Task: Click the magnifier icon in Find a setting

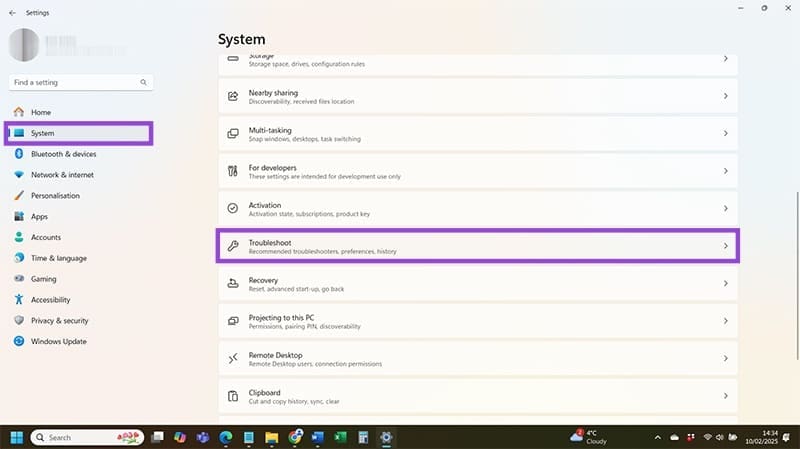Action: coord(143,82)
